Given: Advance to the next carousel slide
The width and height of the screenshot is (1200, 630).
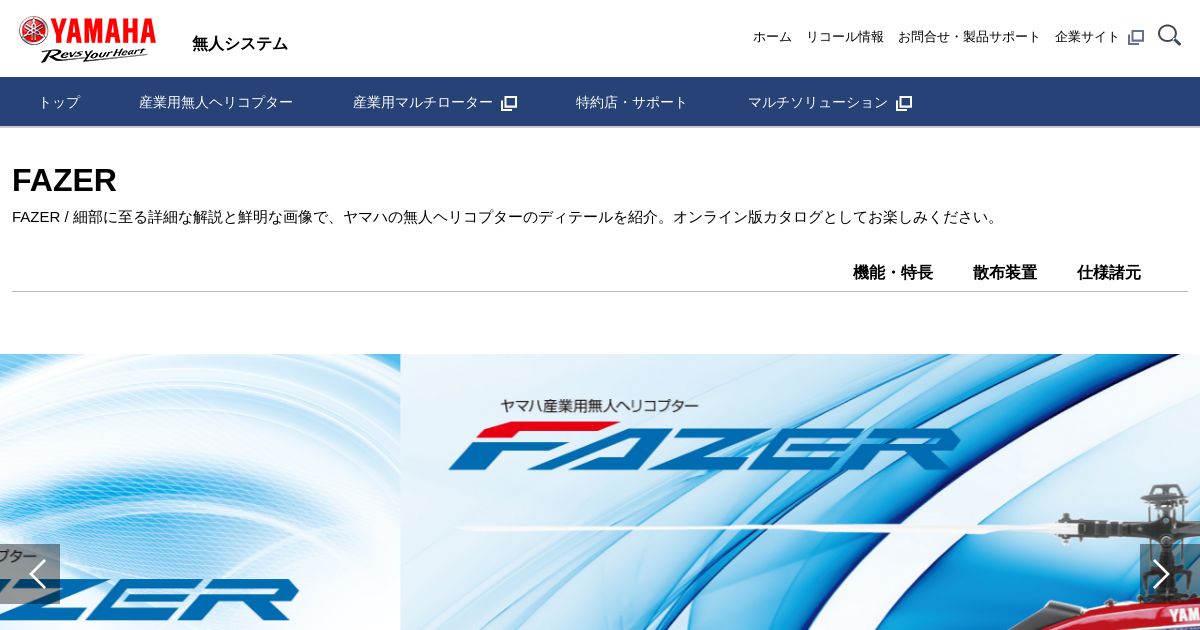Looking at the screenshot, I should [x=1170, y=574].
